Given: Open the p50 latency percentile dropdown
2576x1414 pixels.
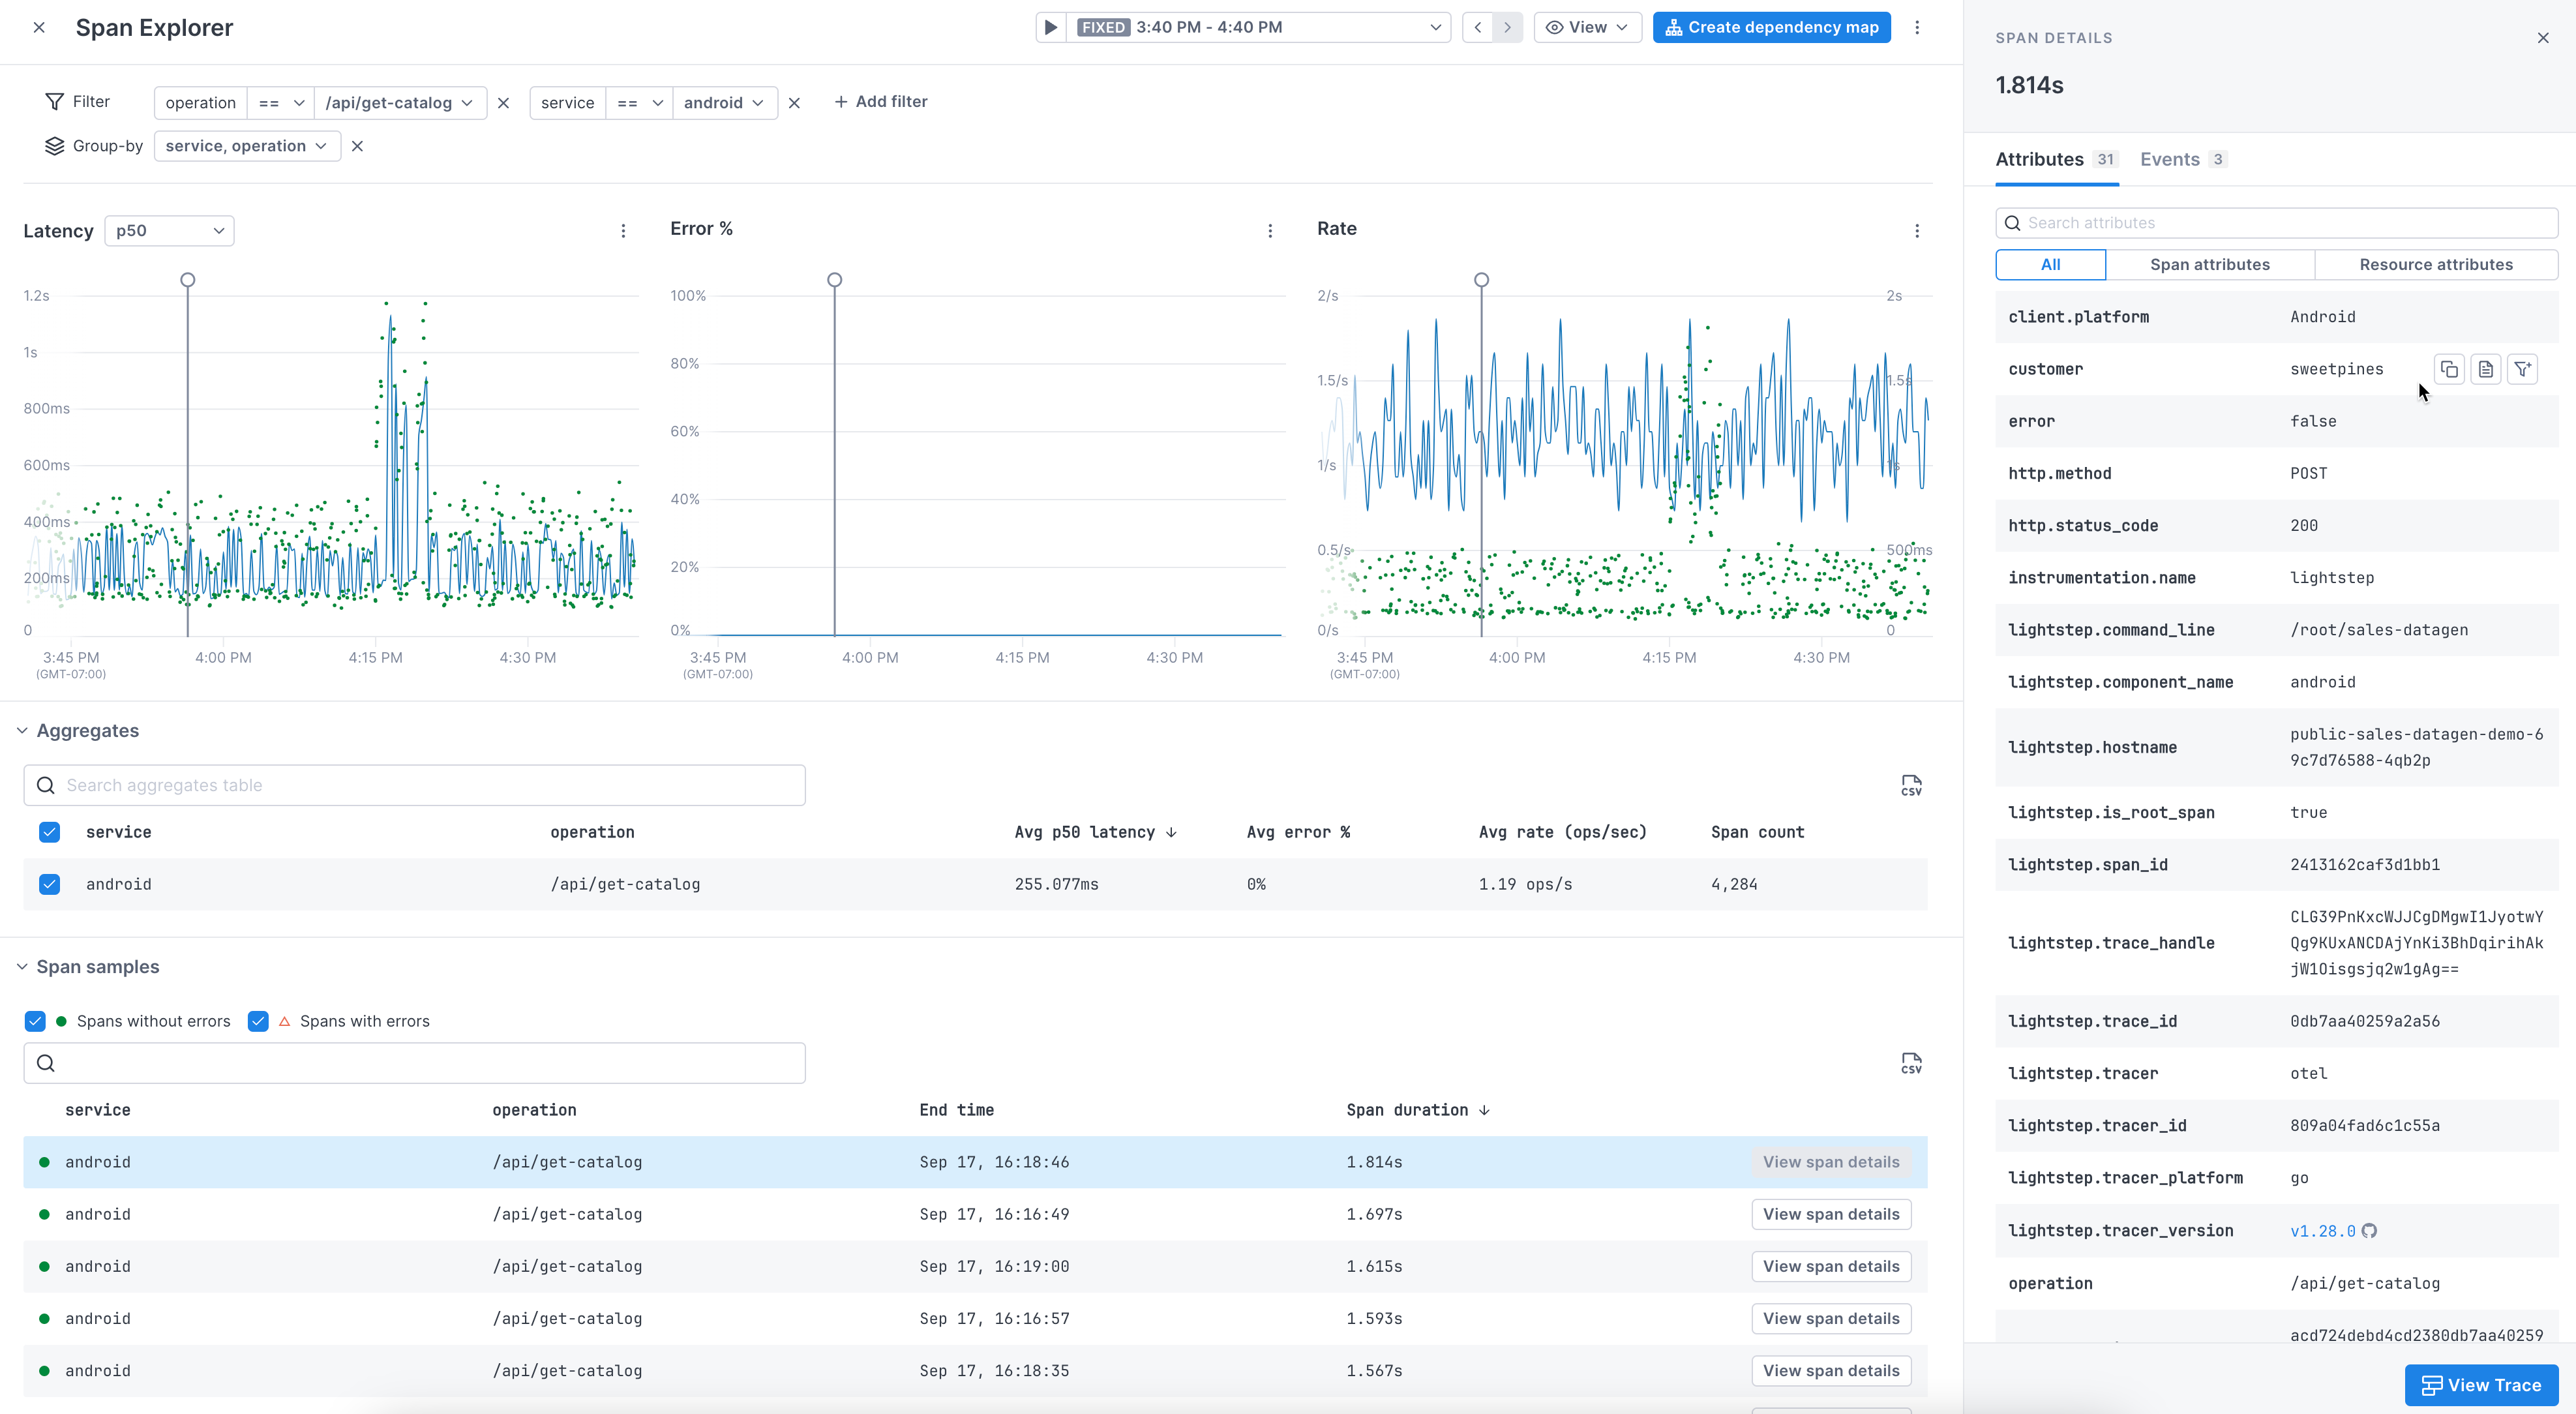Looking at the screenshot, I should (x=168, y=230).
